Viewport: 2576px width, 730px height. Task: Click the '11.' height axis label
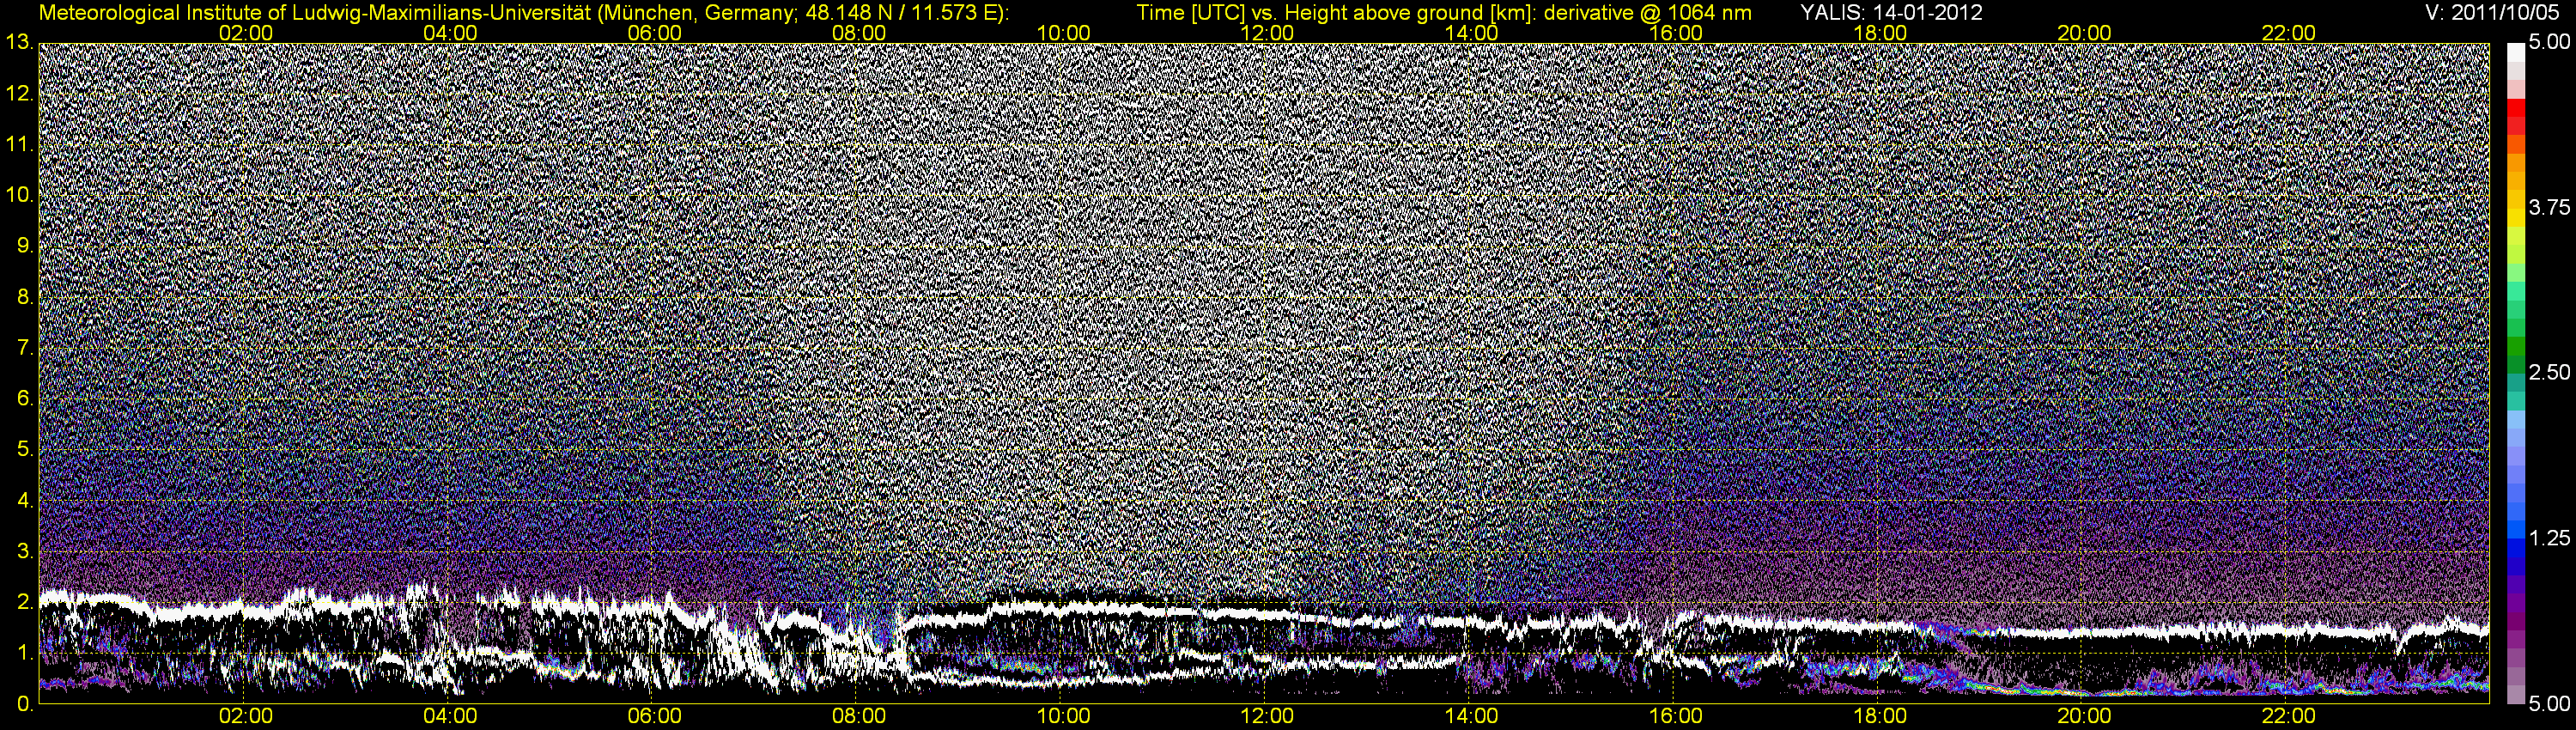(x=19, y=144)
